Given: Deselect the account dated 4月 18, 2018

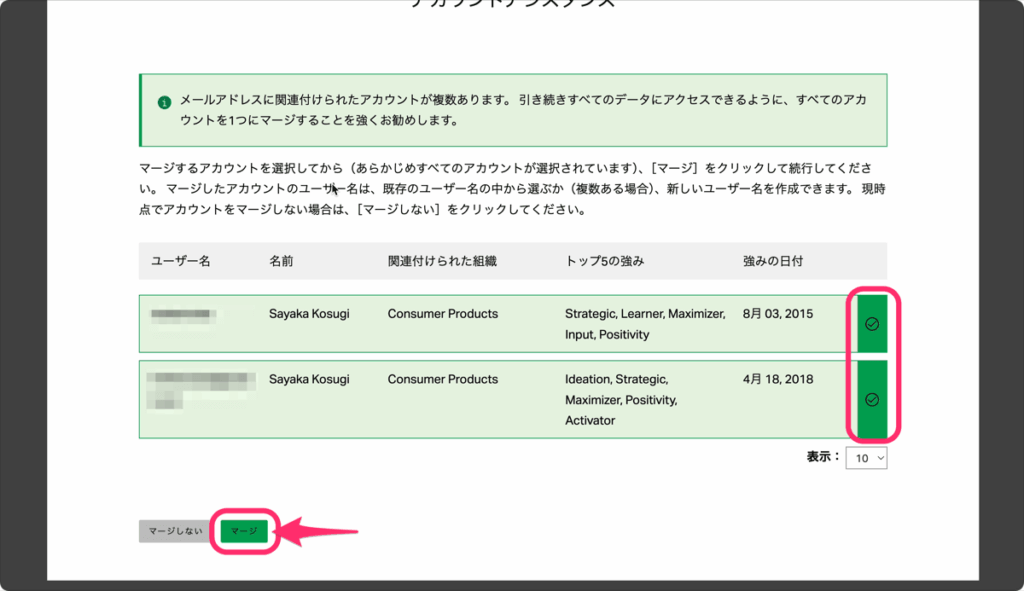Looking at the screenshot, I should click(872, 400).
